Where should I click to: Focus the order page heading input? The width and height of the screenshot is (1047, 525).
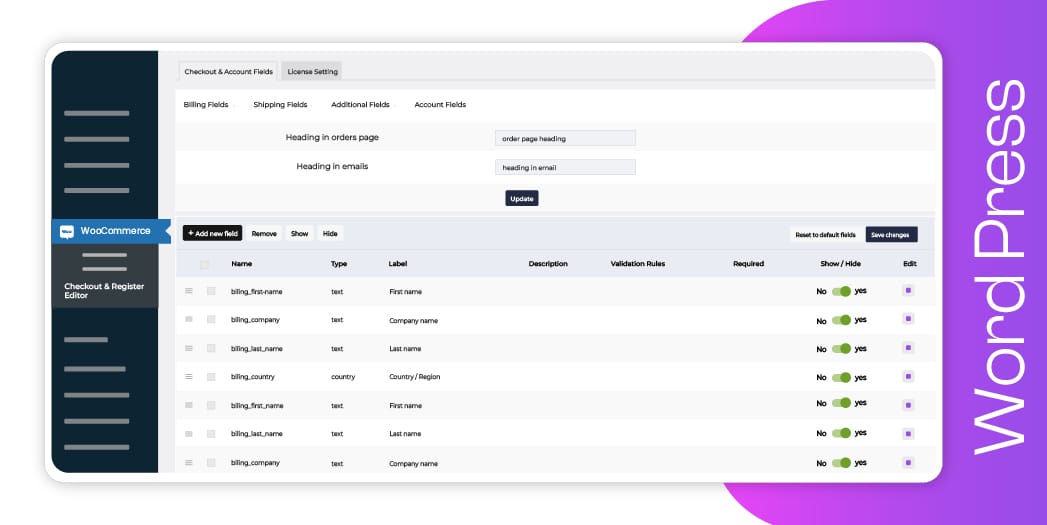565,138
